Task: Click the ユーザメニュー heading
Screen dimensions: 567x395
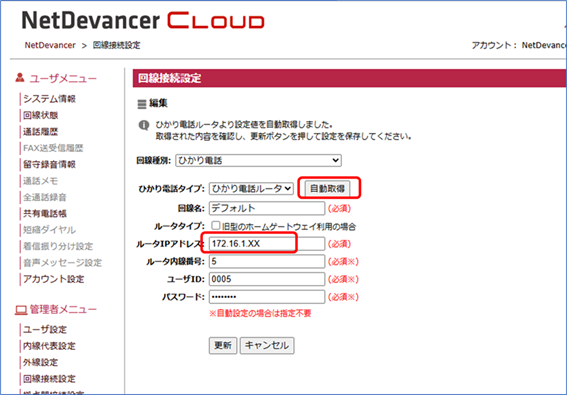Action: tap(63, 78)
